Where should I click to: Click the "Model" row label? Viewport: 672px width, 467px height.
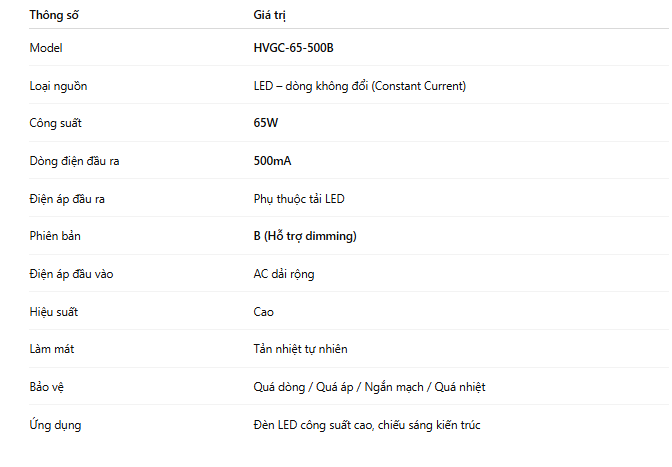pos(46,48)
